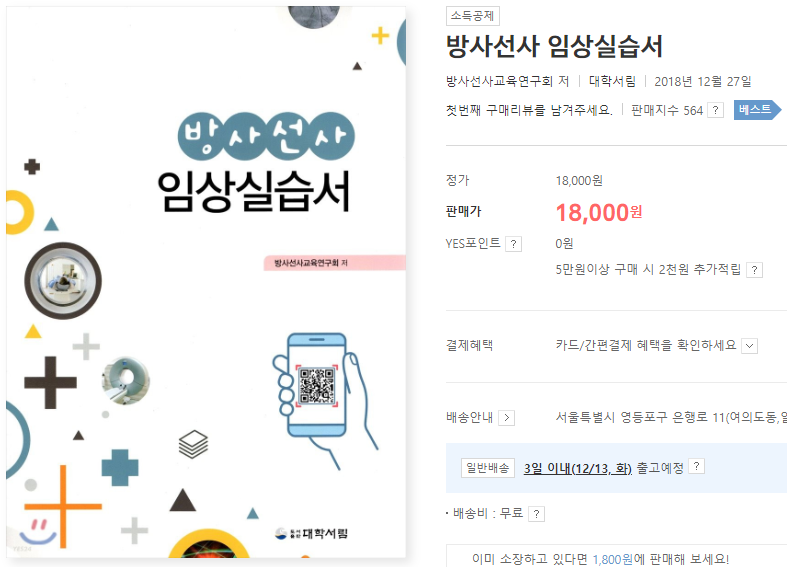Click 첫번째 구매리뷰를 남겨주세요 link
The height and width of the screenshot is (567, 787).
pos(529,110)
